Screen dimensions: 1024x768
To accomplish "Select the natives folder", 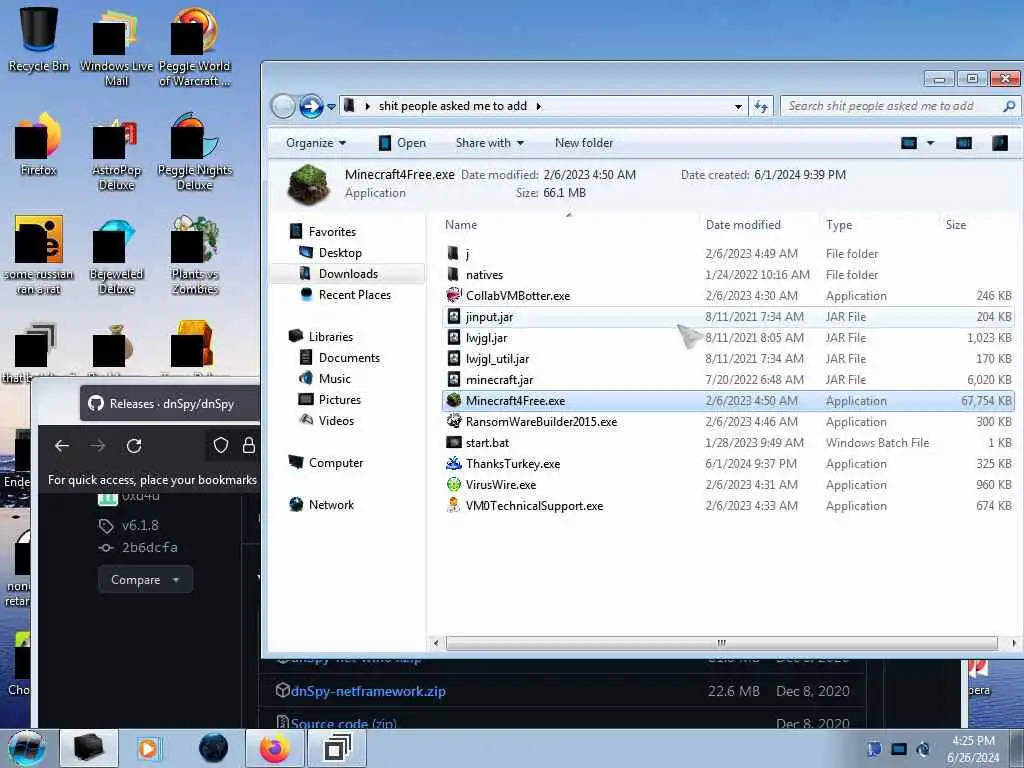I will pos(728,275).
